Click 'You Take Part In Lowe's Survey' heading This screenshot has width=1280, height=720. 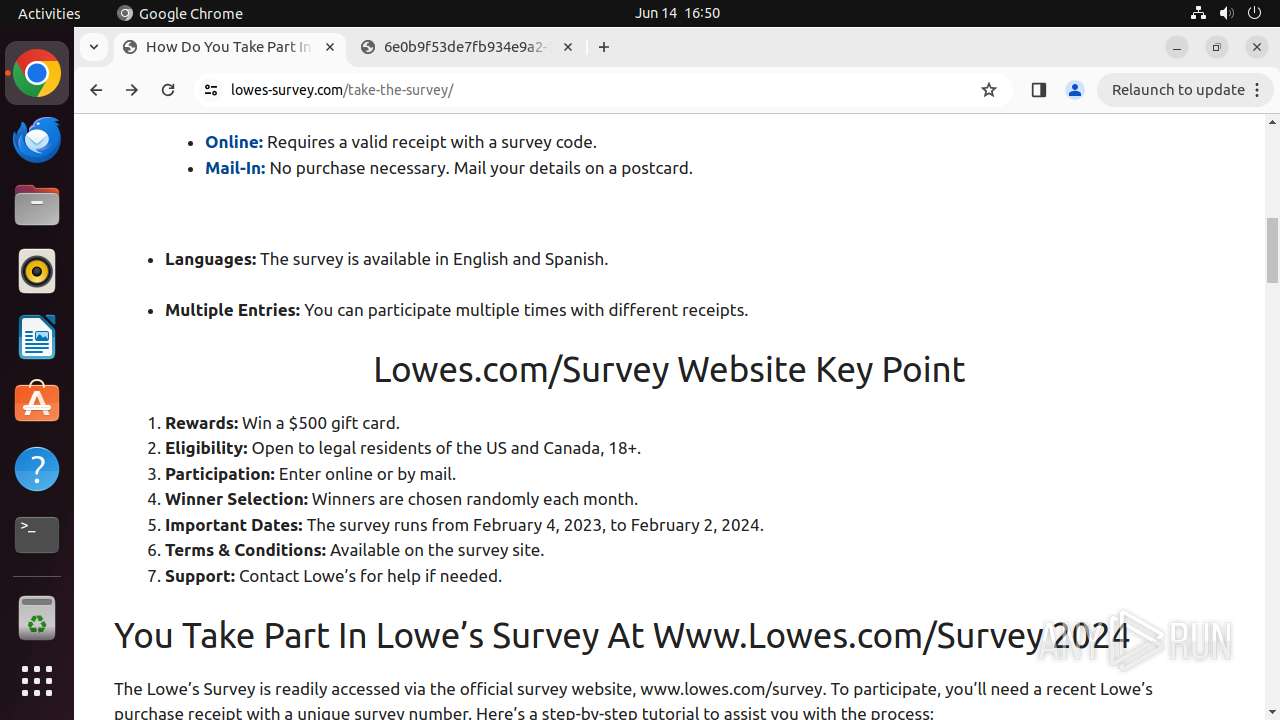(622, 636)
